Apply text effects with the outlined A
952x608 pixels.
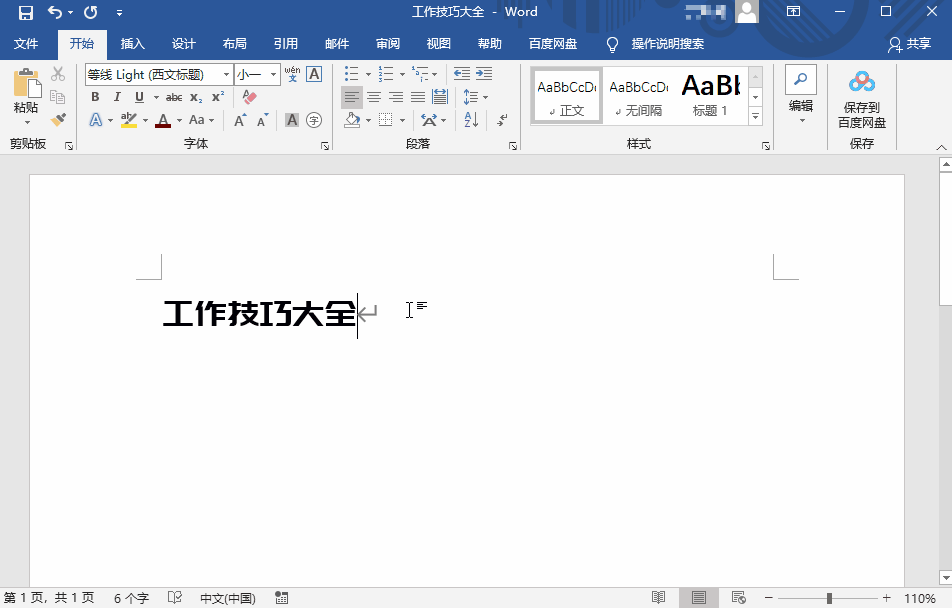[x=95, y=120]
